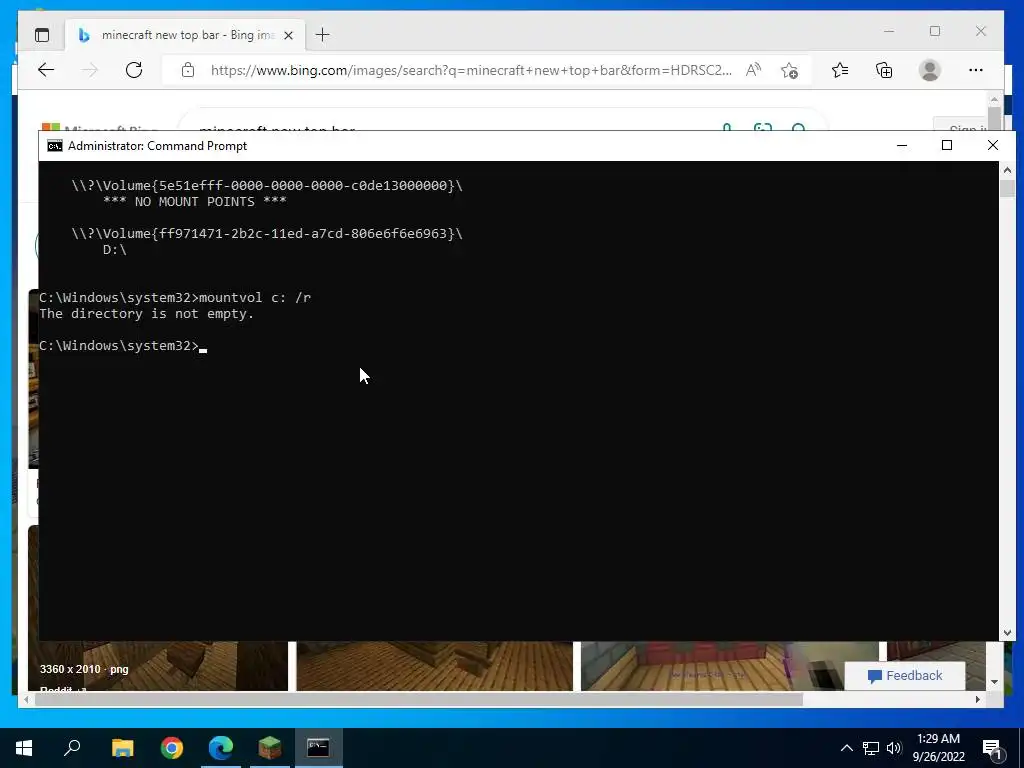This screenshot has height=768, width=1024.
Task: Minimize the Command Prompt window
Action: tap(902, 146)
